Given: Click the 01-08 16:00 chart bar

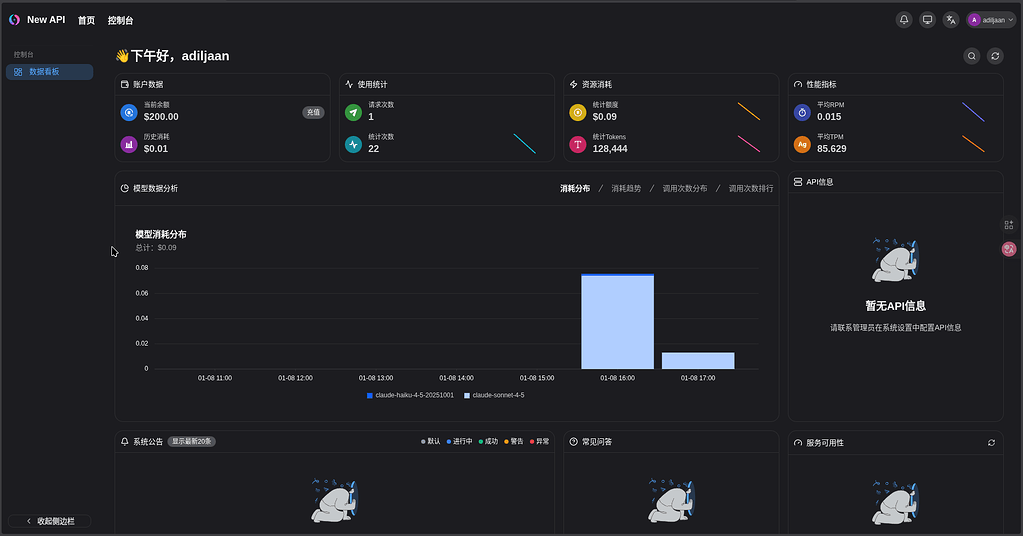Looking at the screenshot, I should pyautogui.click(x=617, y=321).
